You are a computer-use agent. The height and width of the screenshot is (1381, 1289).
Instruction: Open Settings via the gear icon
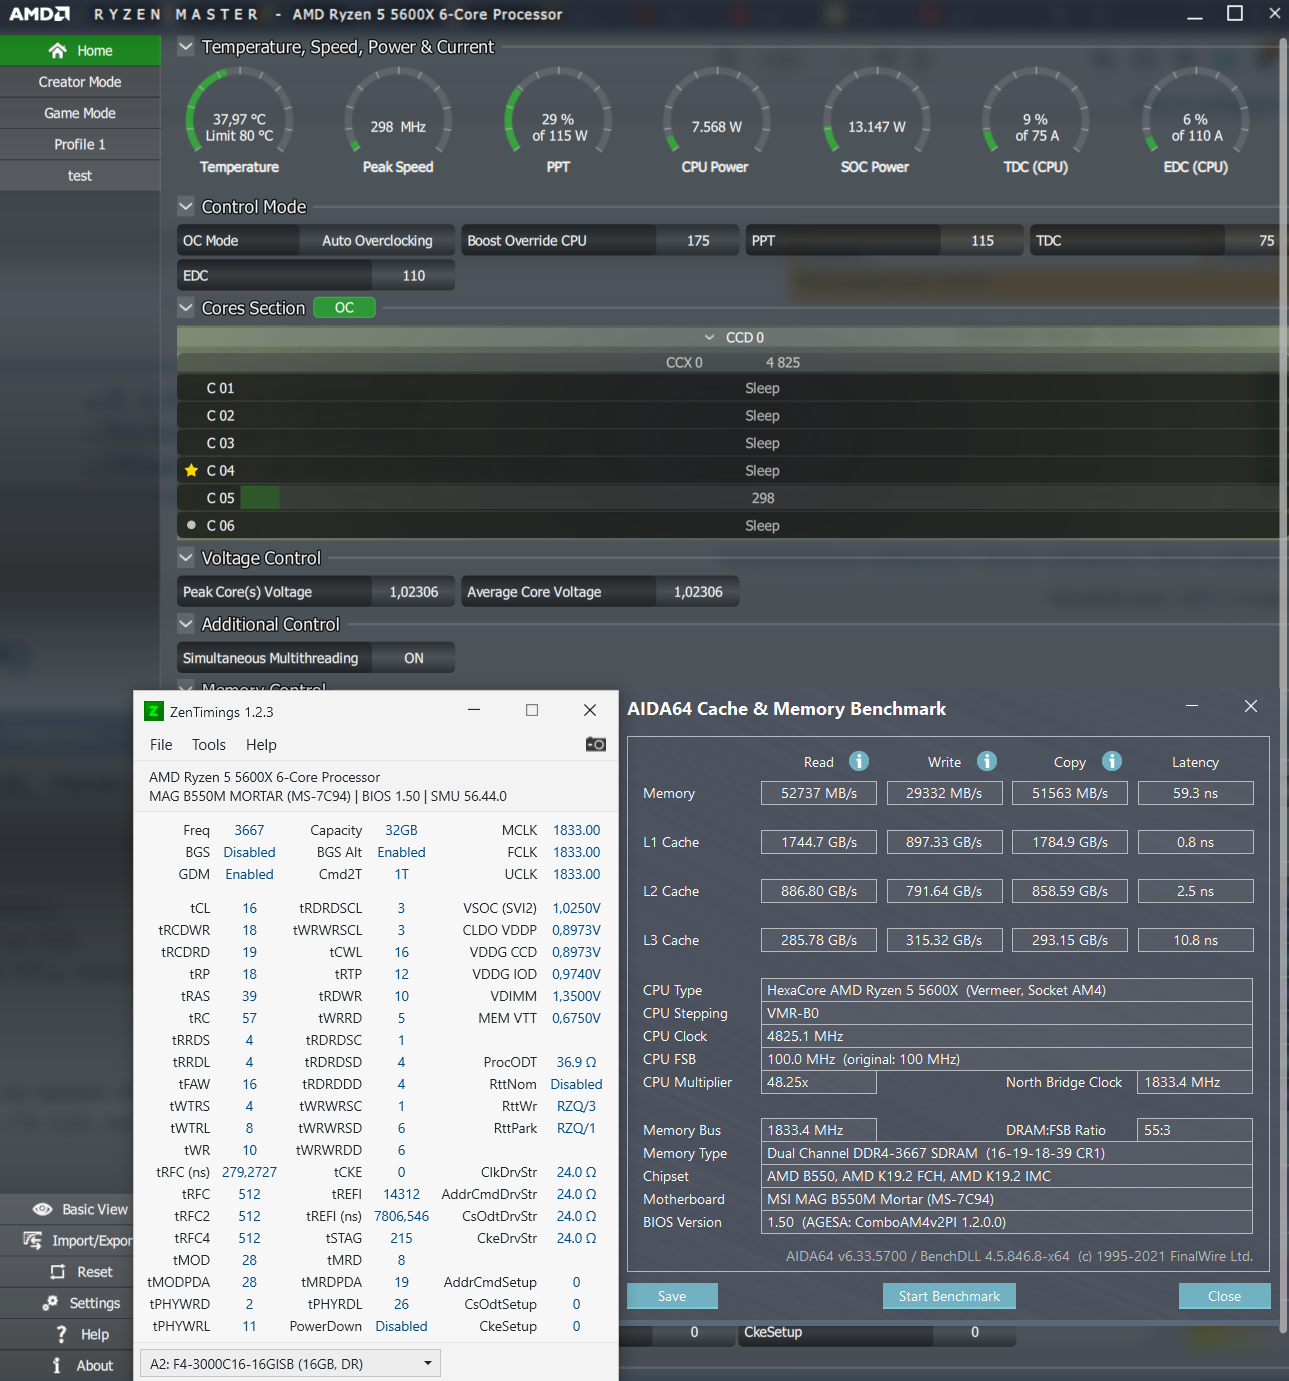coord(50,1303)
